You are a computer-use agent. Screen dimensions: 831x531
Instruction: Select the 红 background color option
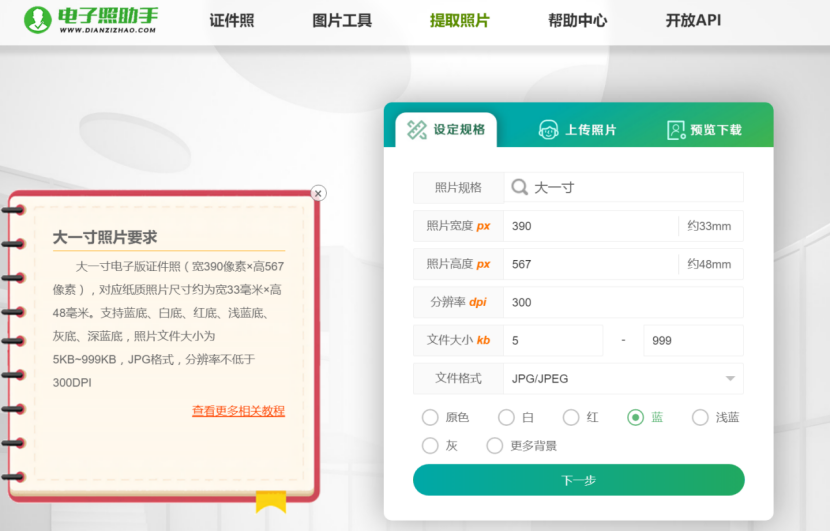click(571, 417)
